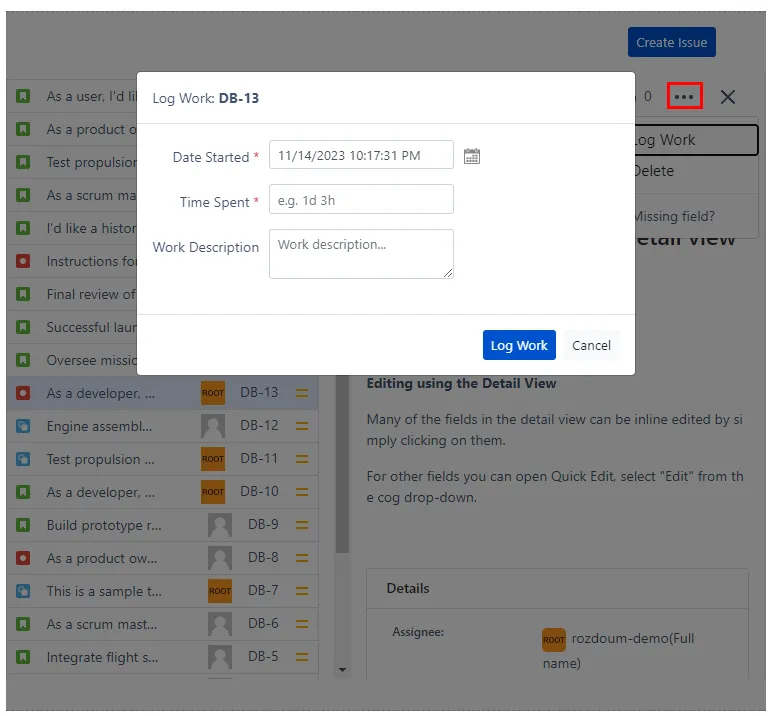Open the 'Final review of' issue row

72,294
